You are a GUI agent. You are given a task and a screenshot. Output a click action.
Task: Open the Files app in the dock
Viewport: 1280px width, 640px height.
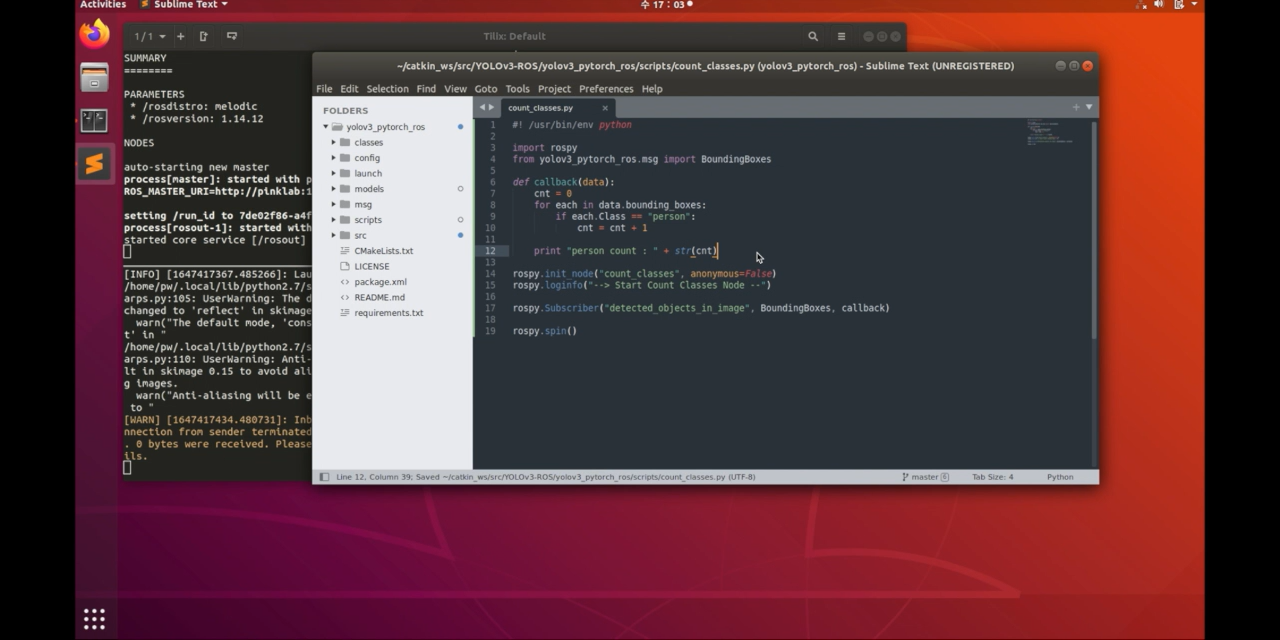click(x=94, y=77)
